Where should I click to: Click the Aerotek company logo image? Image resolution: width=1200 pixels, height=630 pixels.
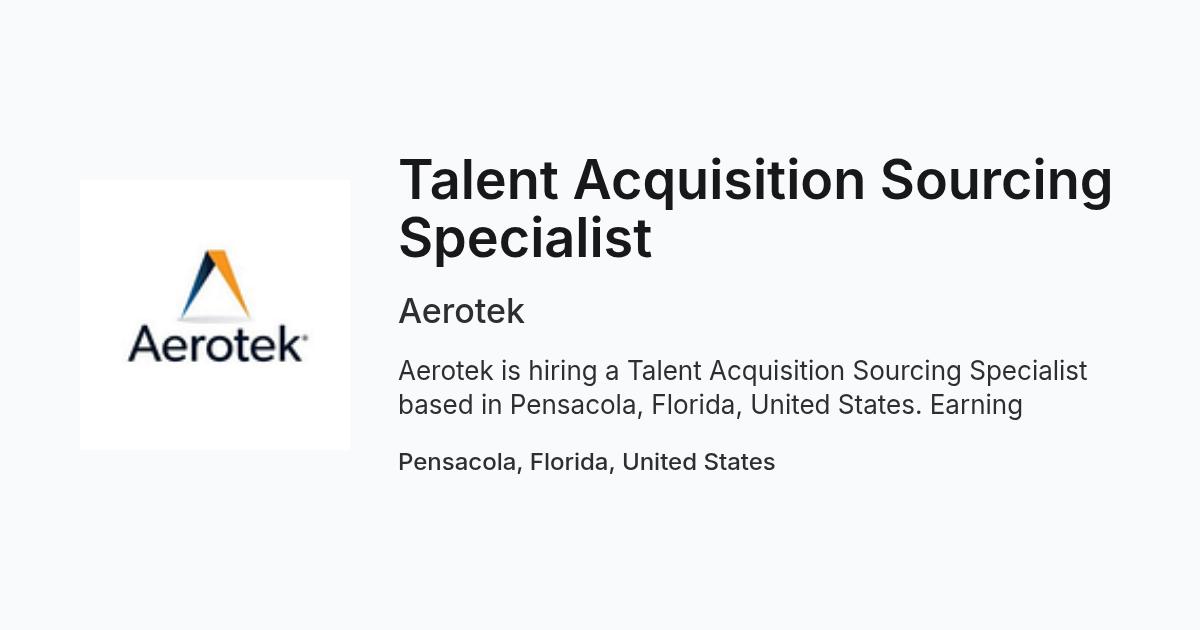[215, 314]
